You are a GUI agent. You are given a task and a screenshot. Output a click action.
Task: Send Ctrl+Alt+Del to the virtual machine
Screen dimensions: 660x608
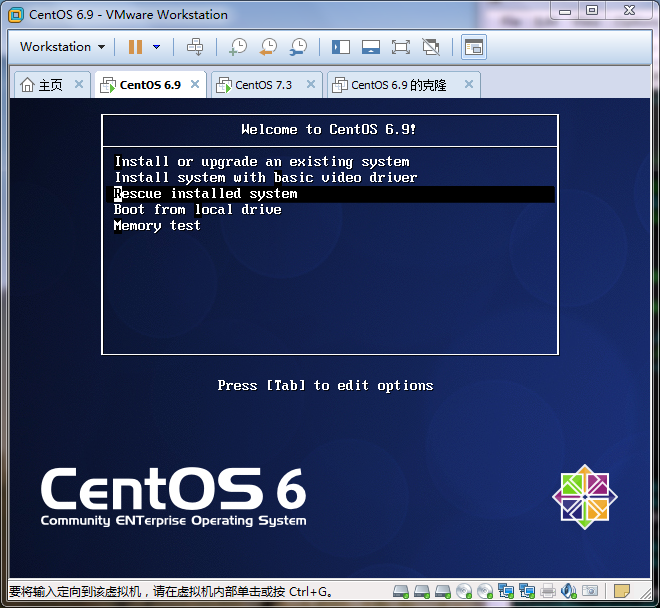195,47
